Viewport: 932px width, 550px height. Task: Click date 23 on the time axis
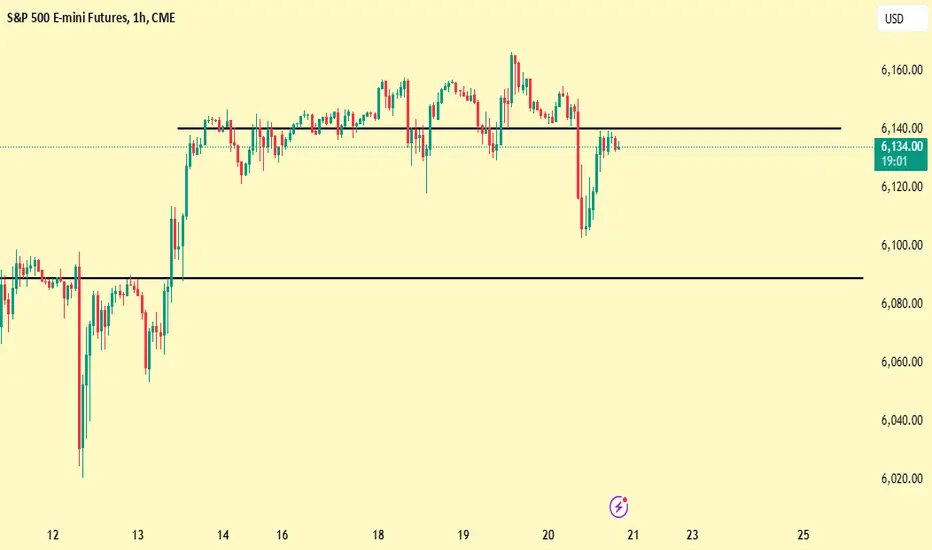[692, 535]
